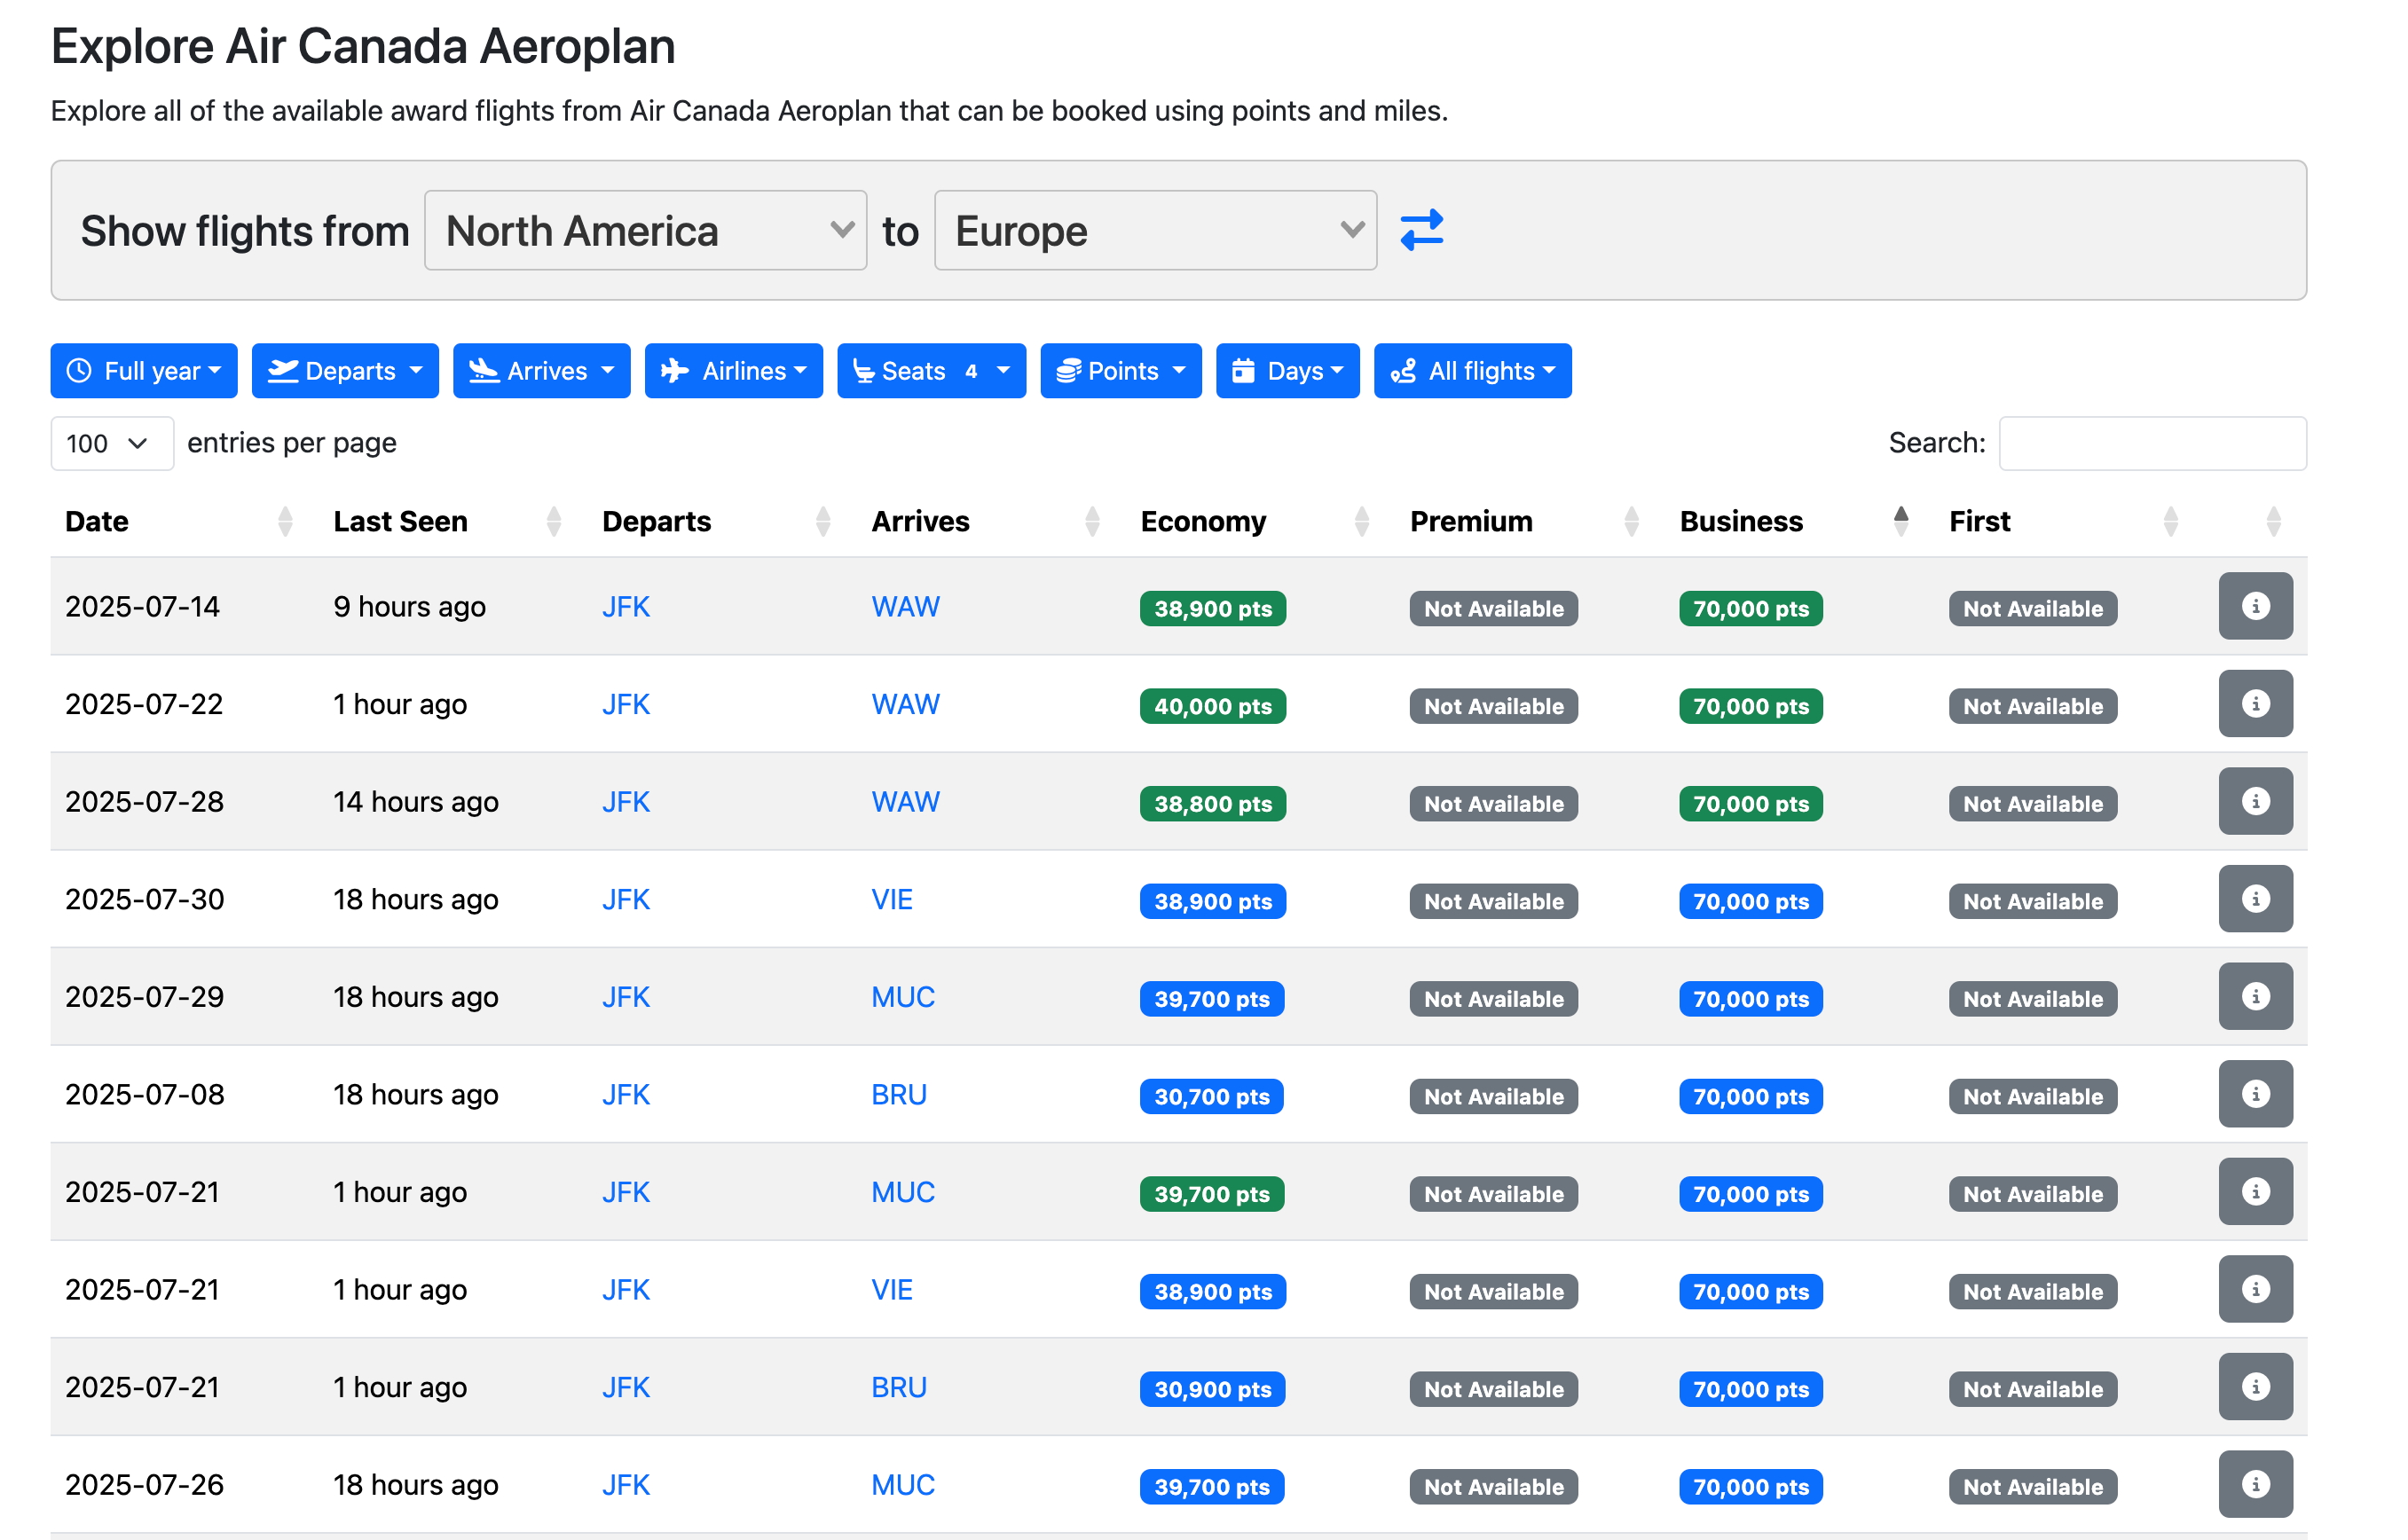Click the Date column header label
This screenshot has width=2408, height=1540.
coord(97,521)
